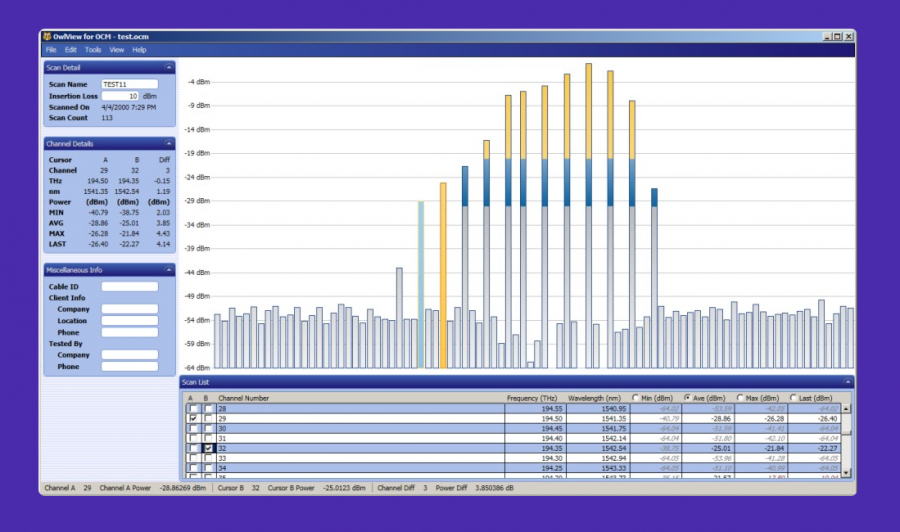Click the Scanned On date 4/4/2000 7:29 PM
The width and height of the screenshot is (900, 532).
pos(129,107)
